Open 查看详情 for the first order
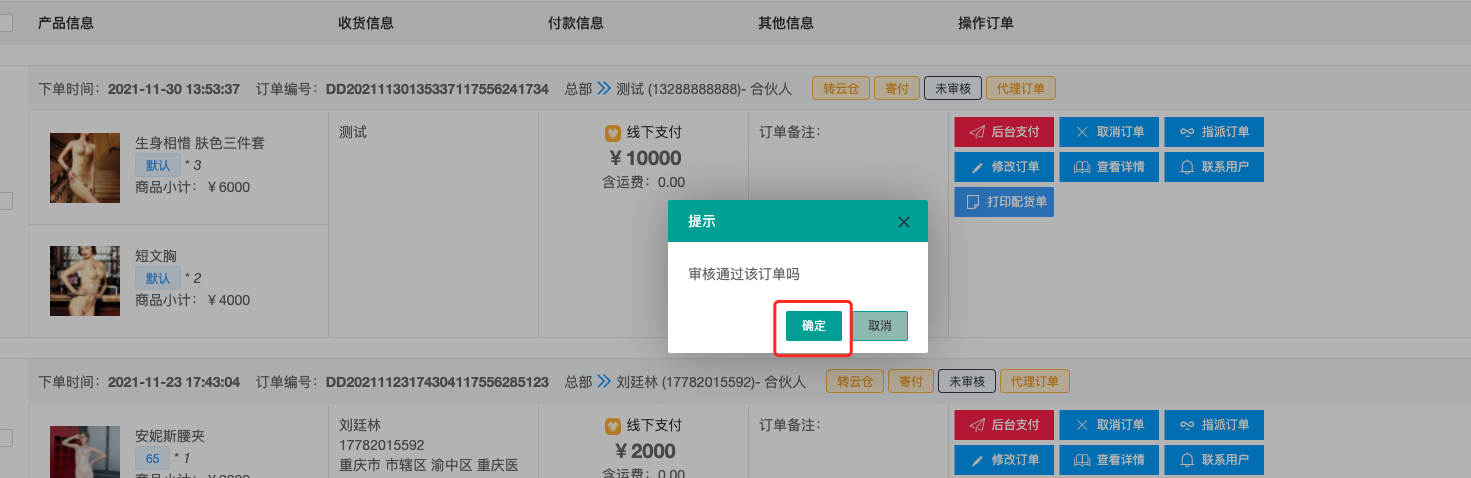Screen dimensions: 1471x478 [x=1109, y=167]
